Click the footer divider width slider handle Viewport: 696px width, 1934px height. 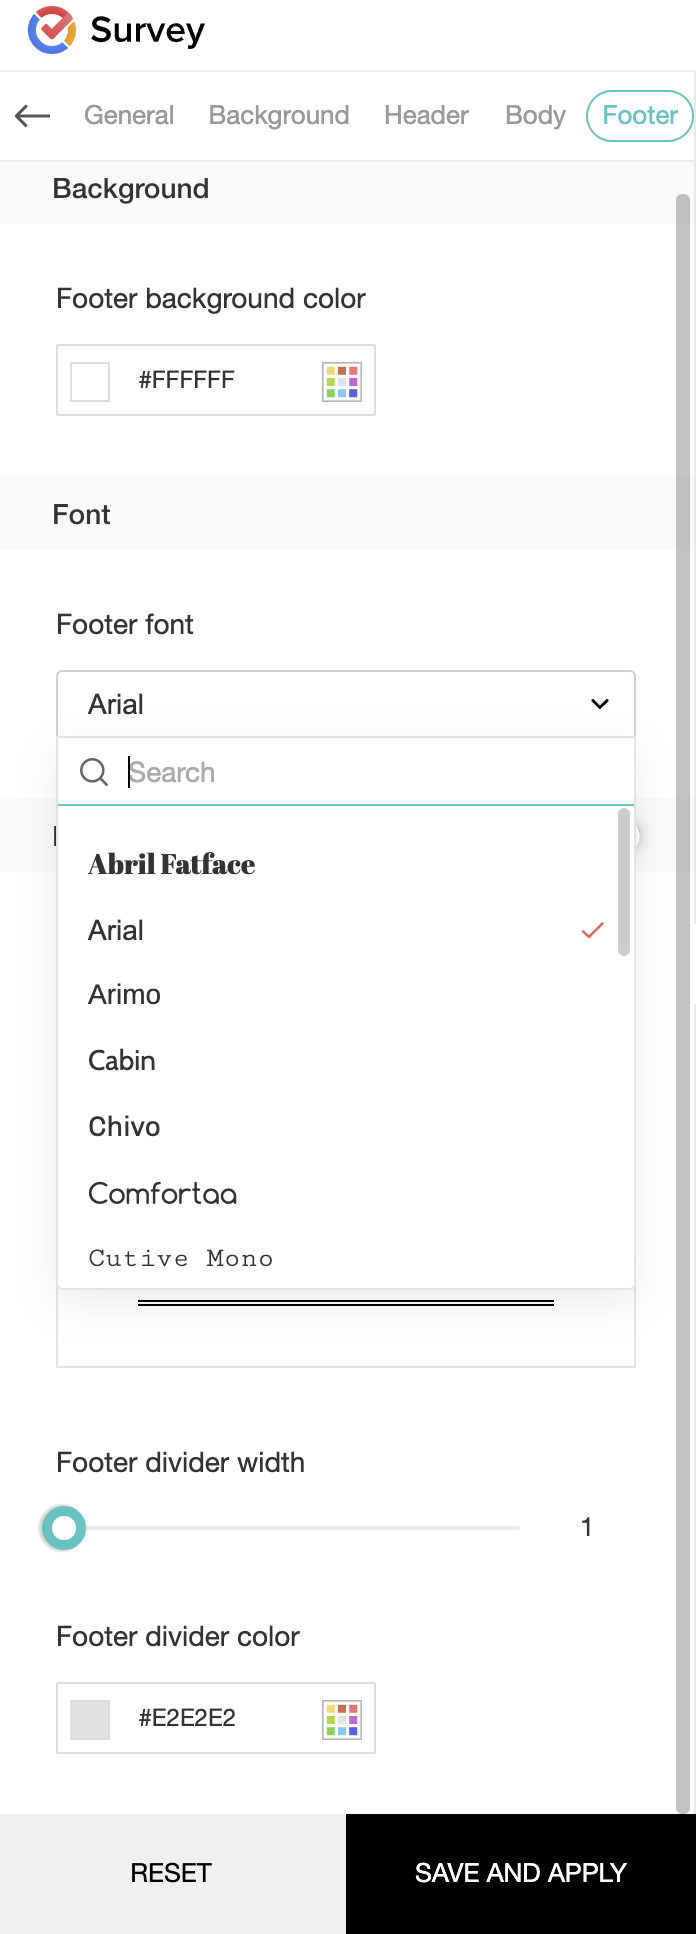click(x=64, y=1528)
